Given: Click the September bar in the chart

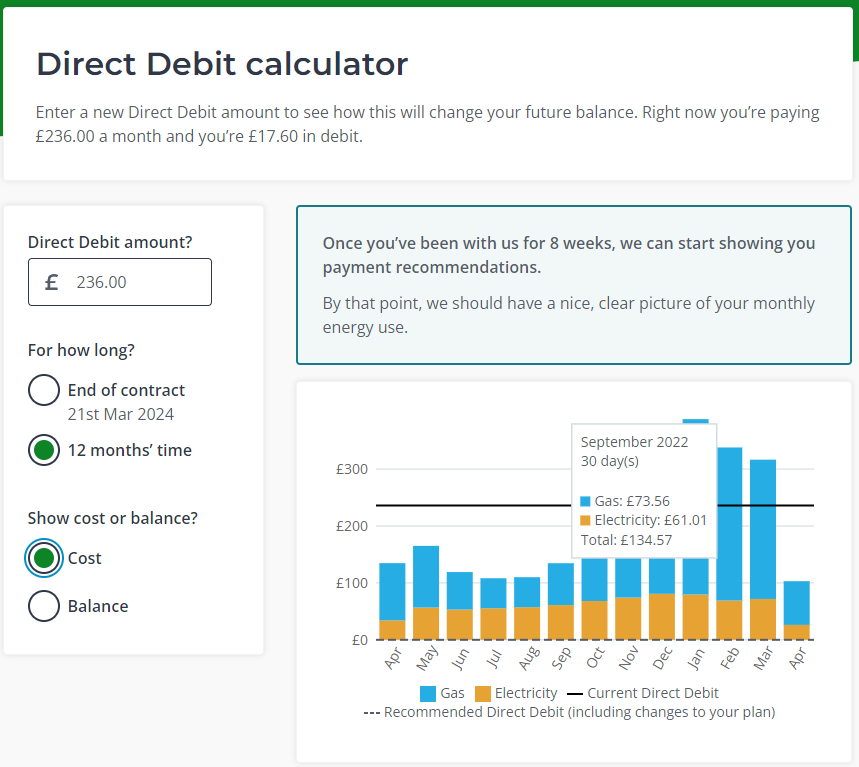Looking at the screenshot, I should (561, 602).
